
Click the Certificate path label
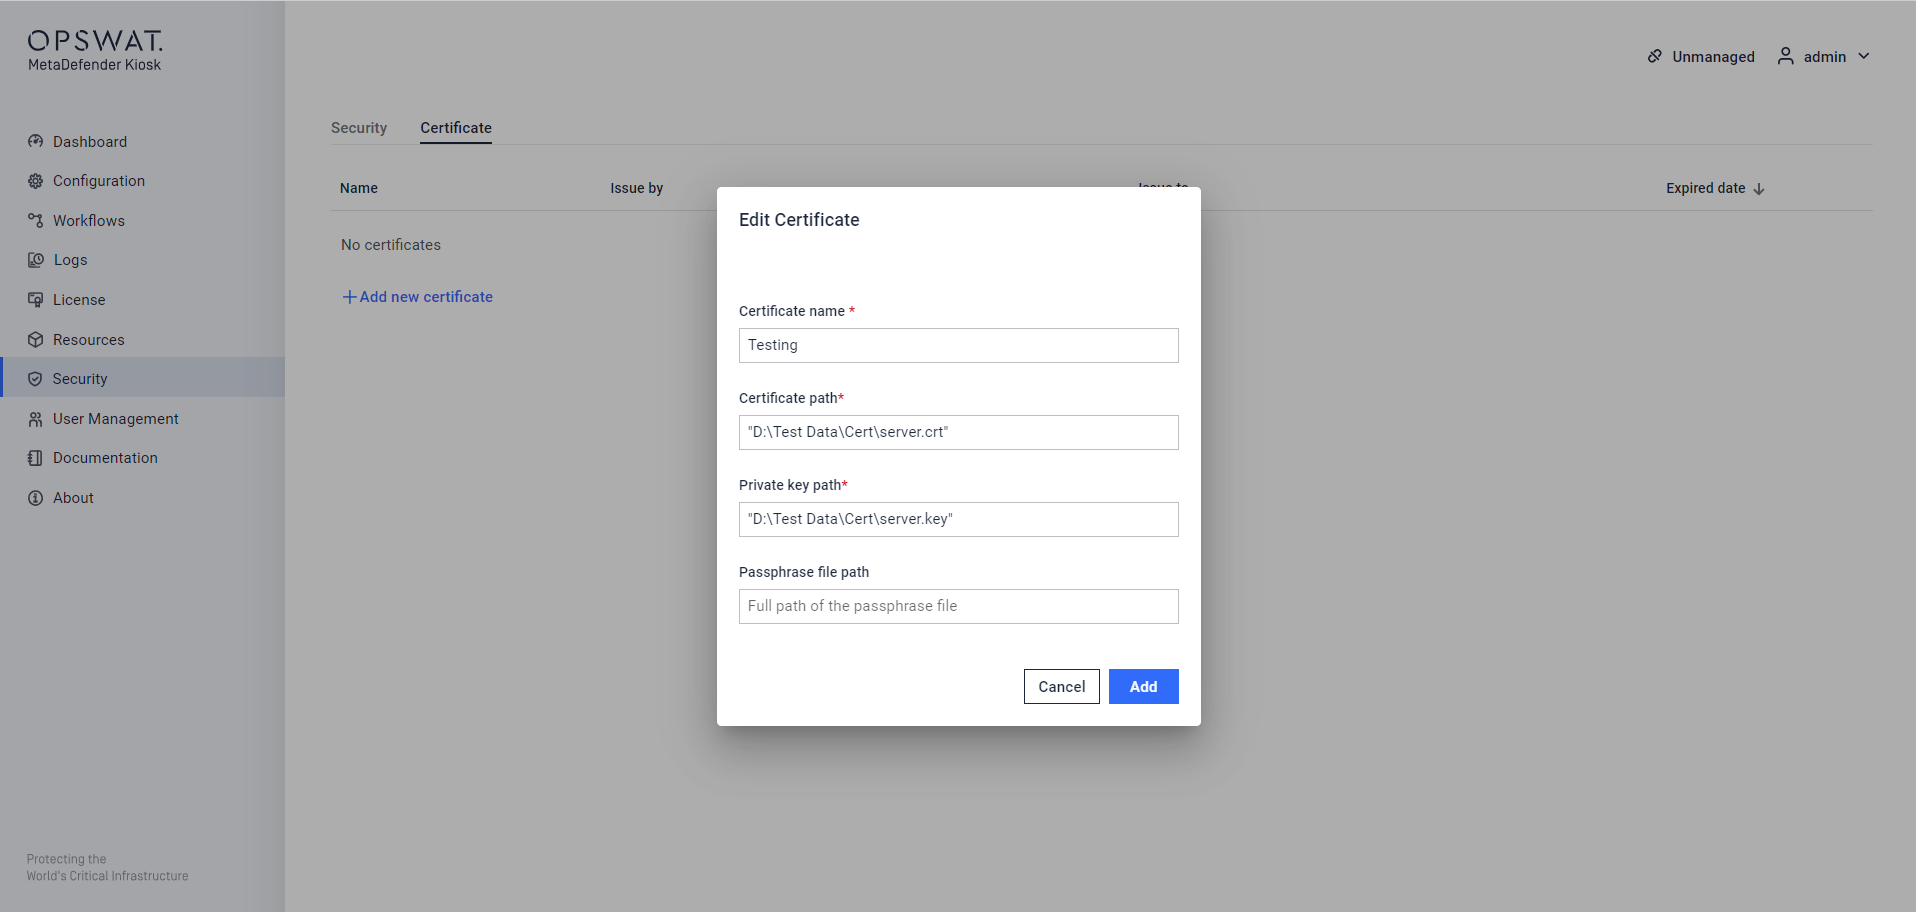tap(788, 398)
